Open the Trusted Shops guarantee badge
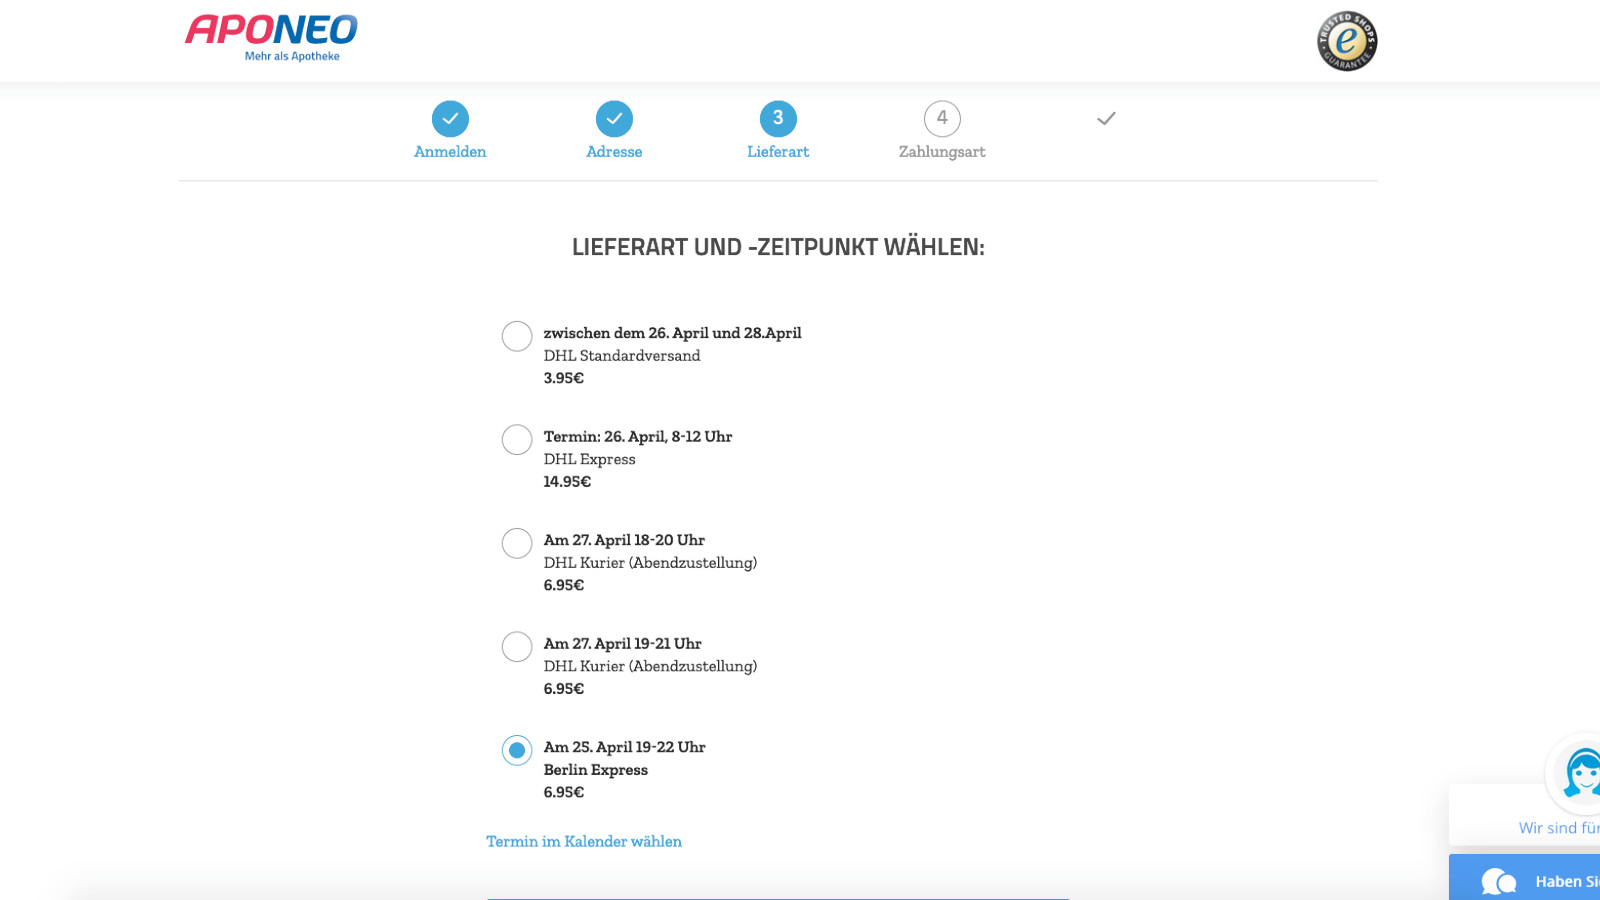 tap(1346, 41)
